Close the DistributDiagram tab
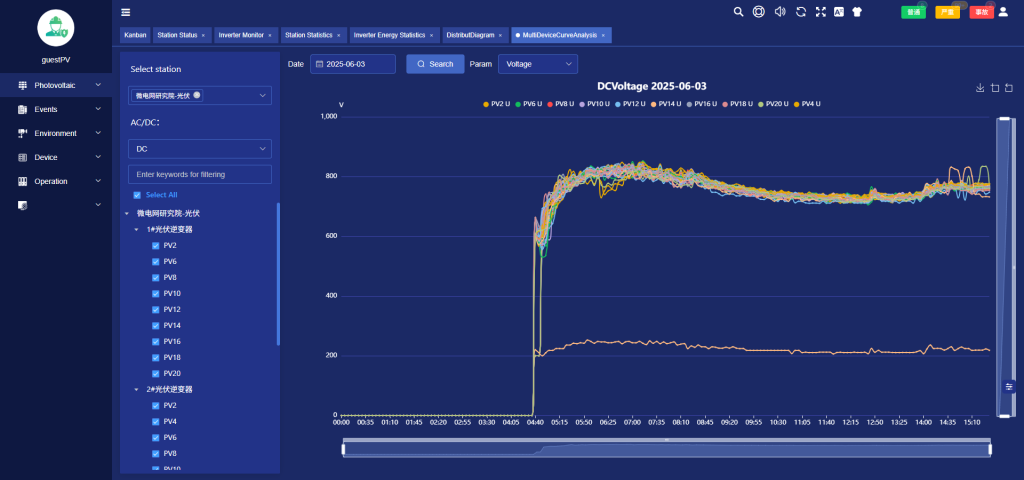Image resolution: width=1024 pixels, height=480 pixels. tap(500, 35)
